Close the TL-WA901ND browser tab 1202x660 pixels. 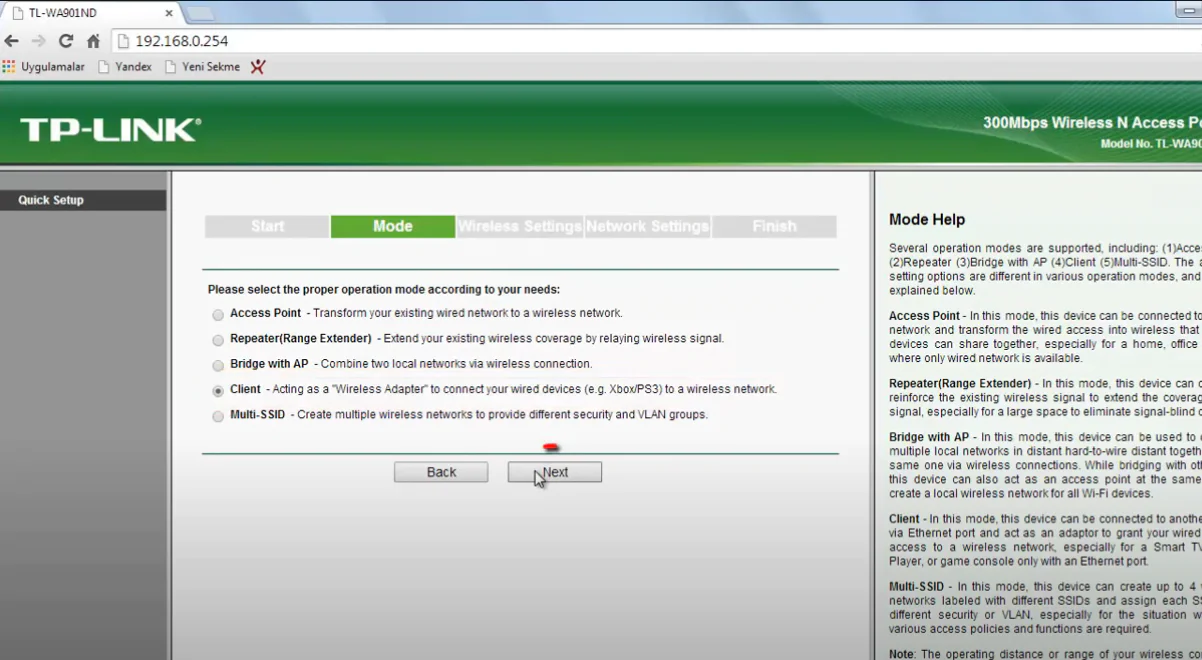(x=169, y=13)
